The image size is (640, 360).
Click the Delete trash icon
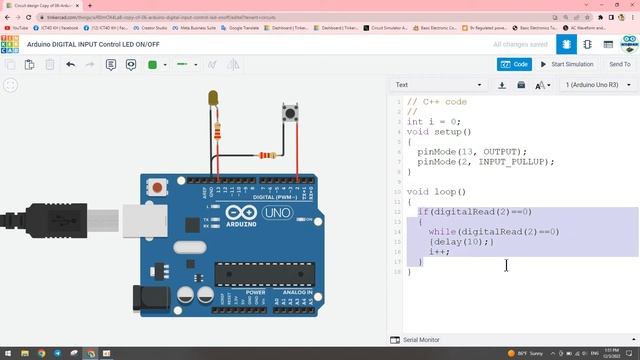point(50,64)
